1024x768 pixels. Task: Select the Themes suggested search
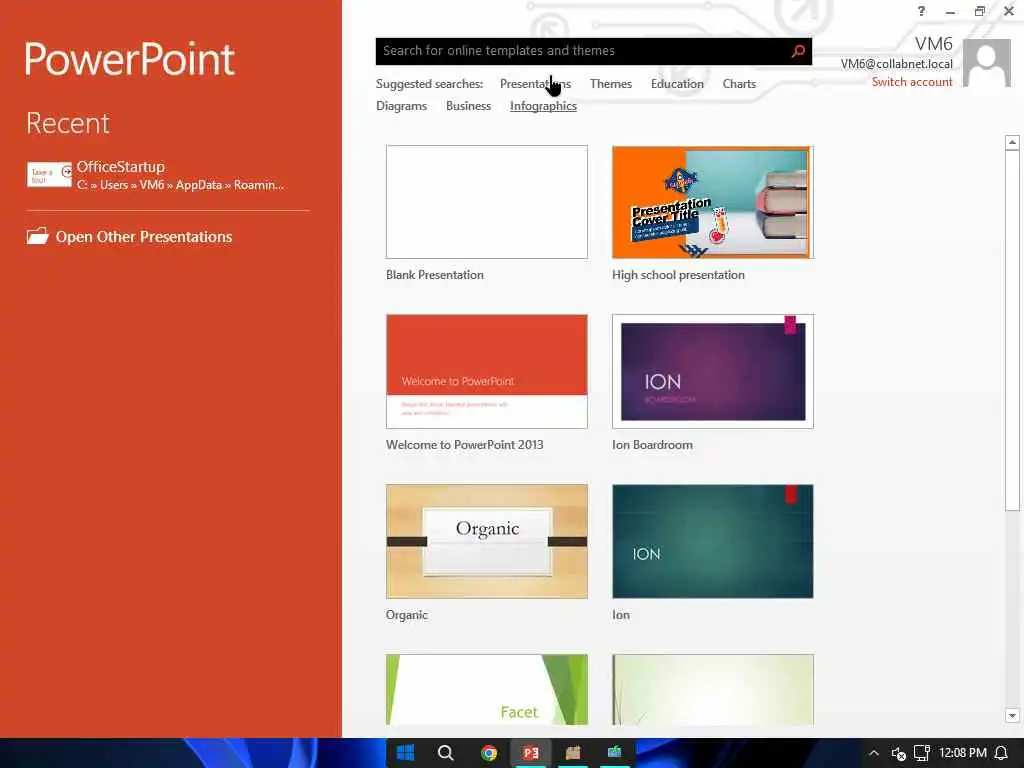pos(611,84)
